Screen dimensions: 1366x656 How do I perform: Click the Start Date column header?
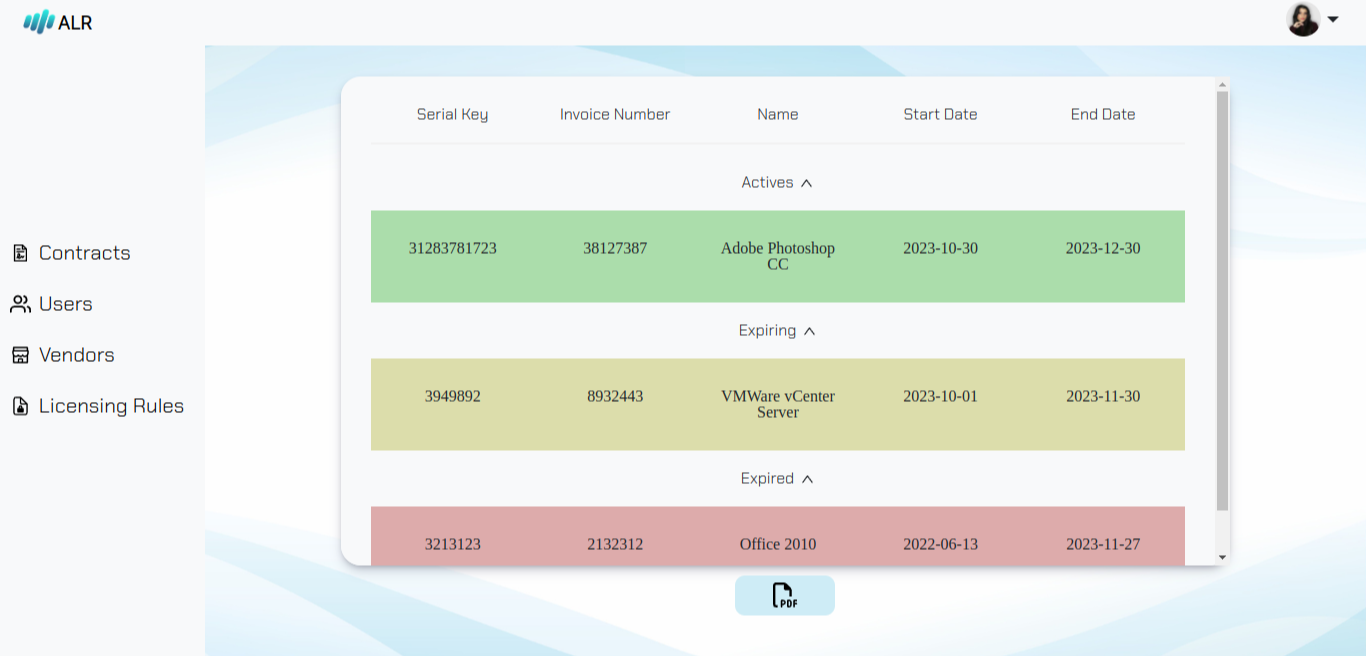click(940, 114)
